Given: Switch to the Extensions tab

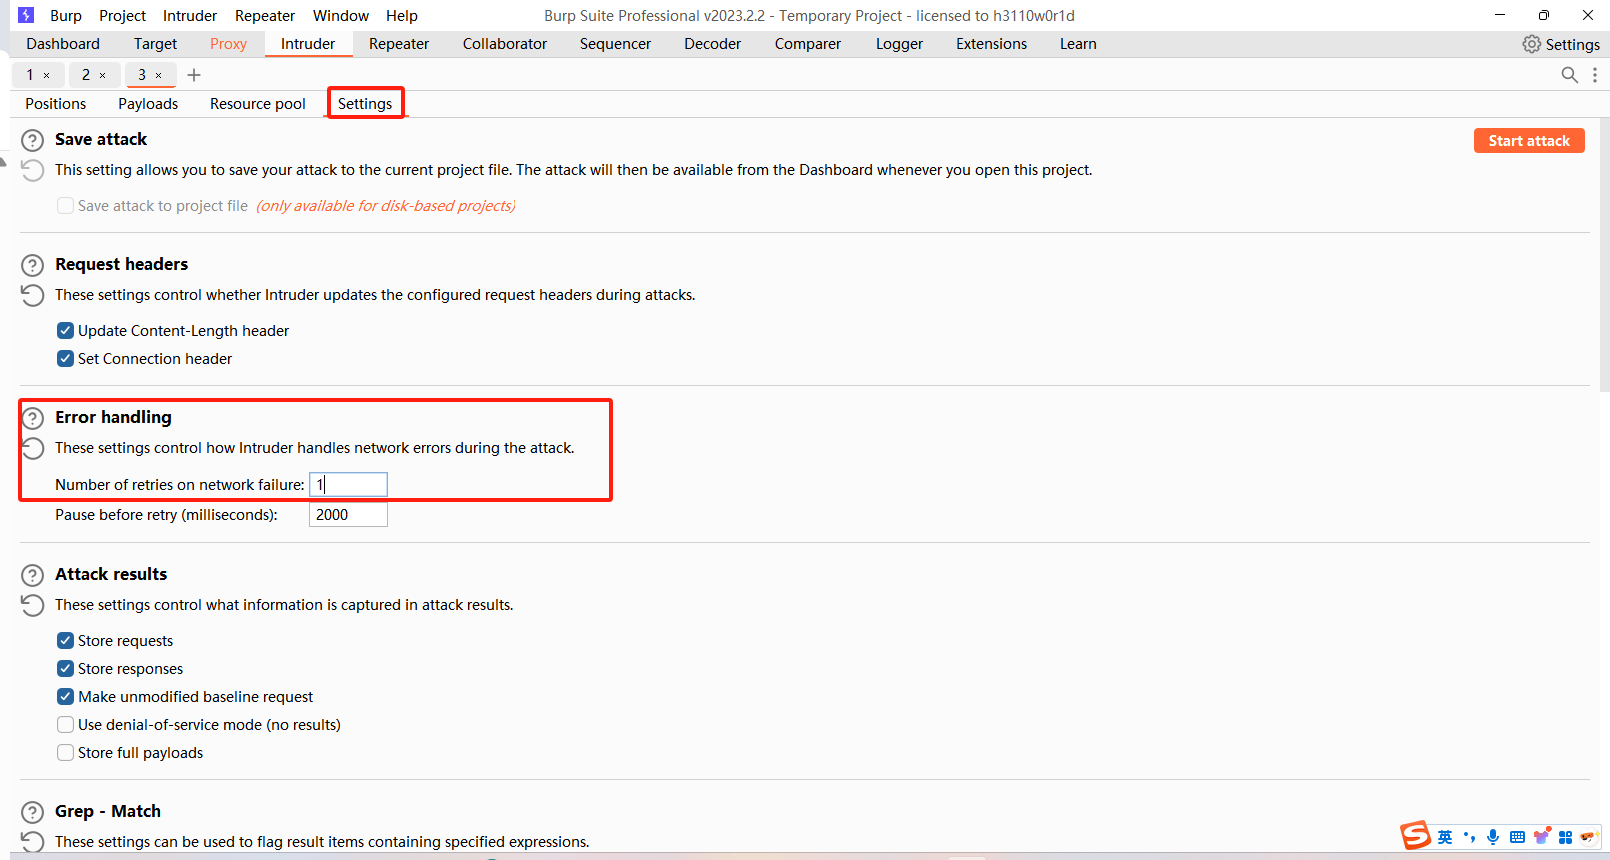Looking at the screenshot, I should (x=991, y=44).
